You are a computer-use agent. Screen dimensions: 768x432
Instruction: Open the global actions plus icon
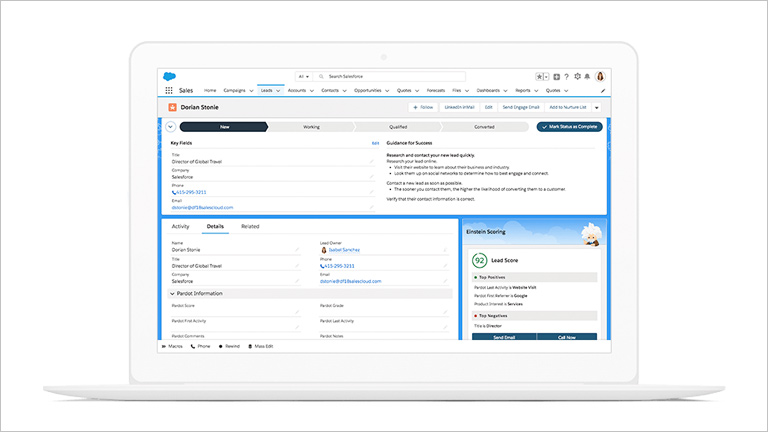pyautogui.click(x=556, y=77)
